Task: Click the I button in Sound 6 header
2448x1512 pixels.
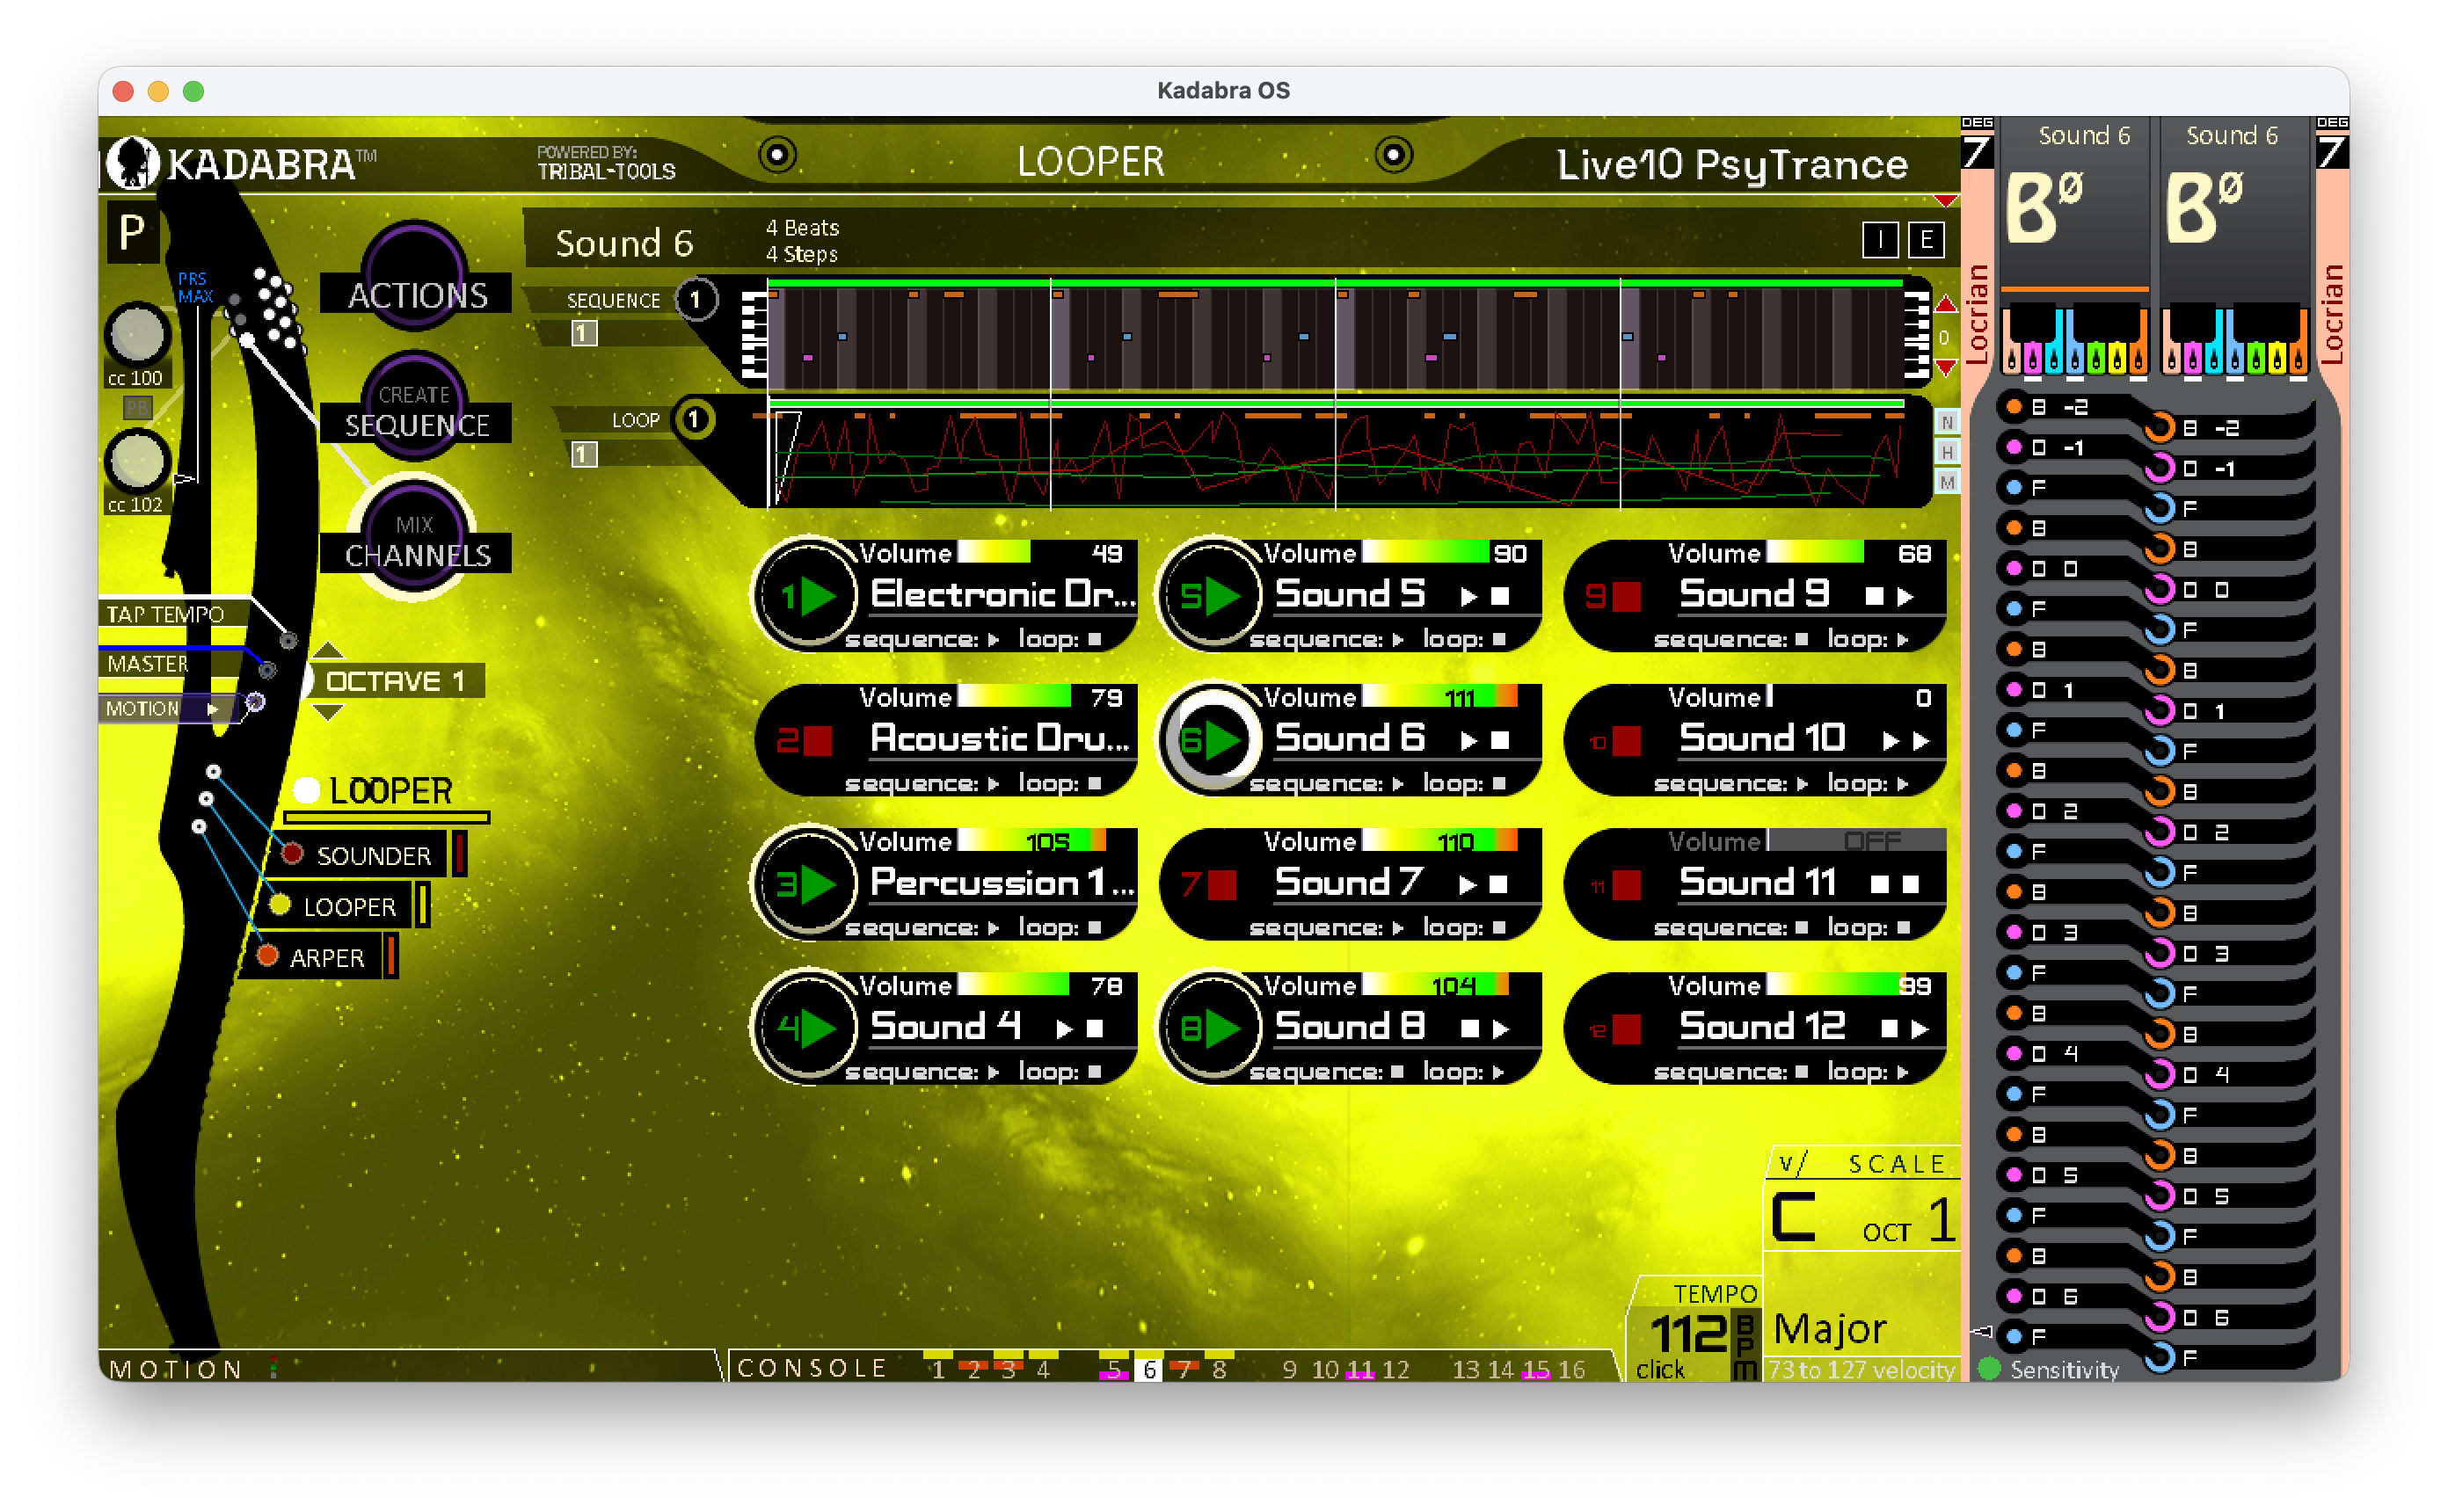Action: coord(1880,240)
